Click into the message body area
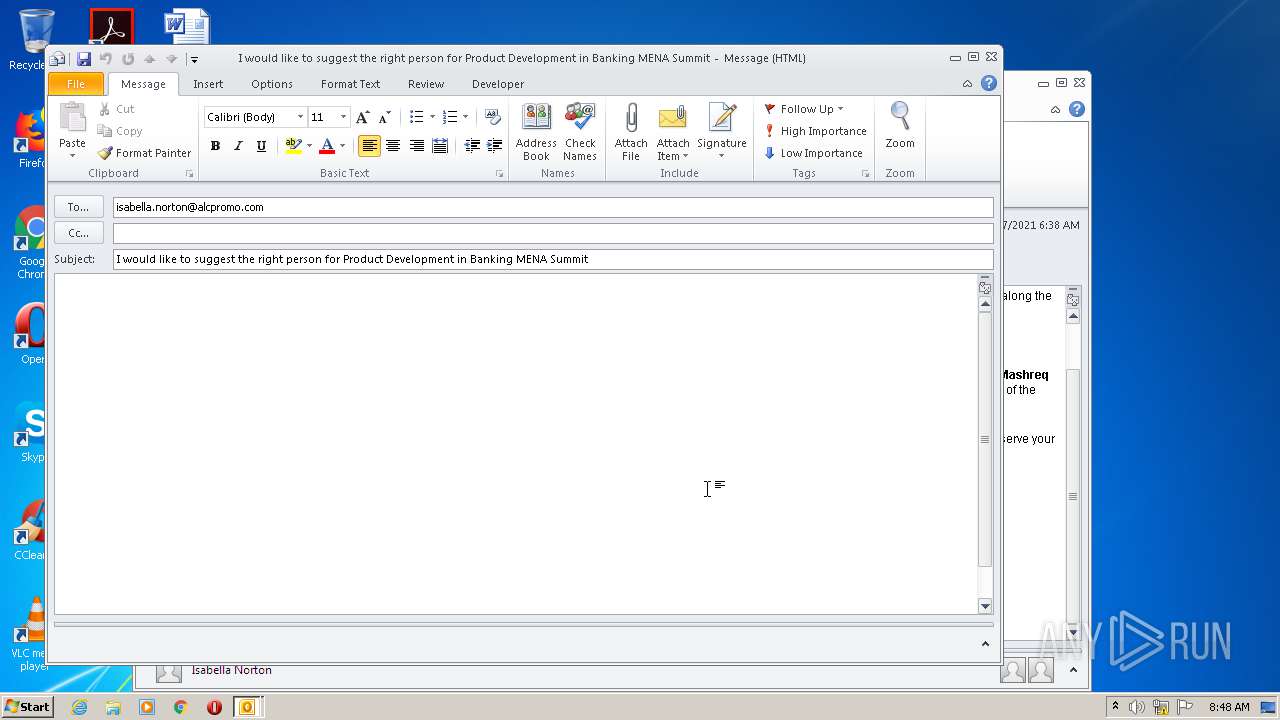 pyautogui.click(x=516, y=444)
